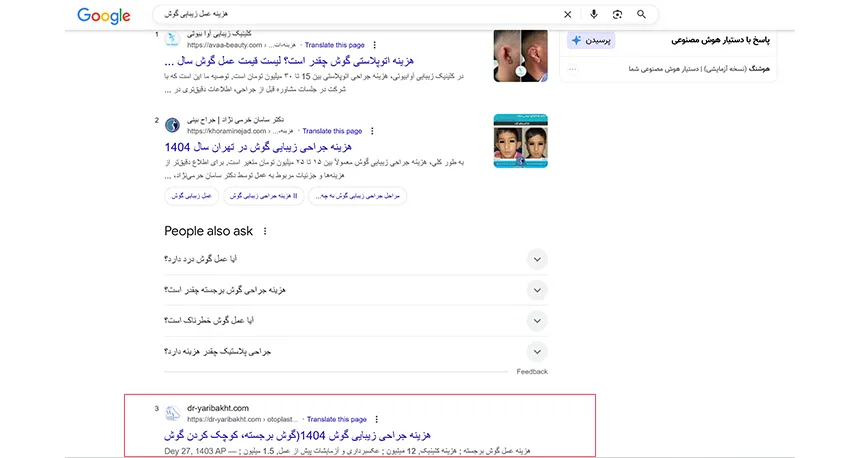Open three-dot menu for dr-yaribakht.com result
Viewport: 860px width, 458px height.
[377, 419]
